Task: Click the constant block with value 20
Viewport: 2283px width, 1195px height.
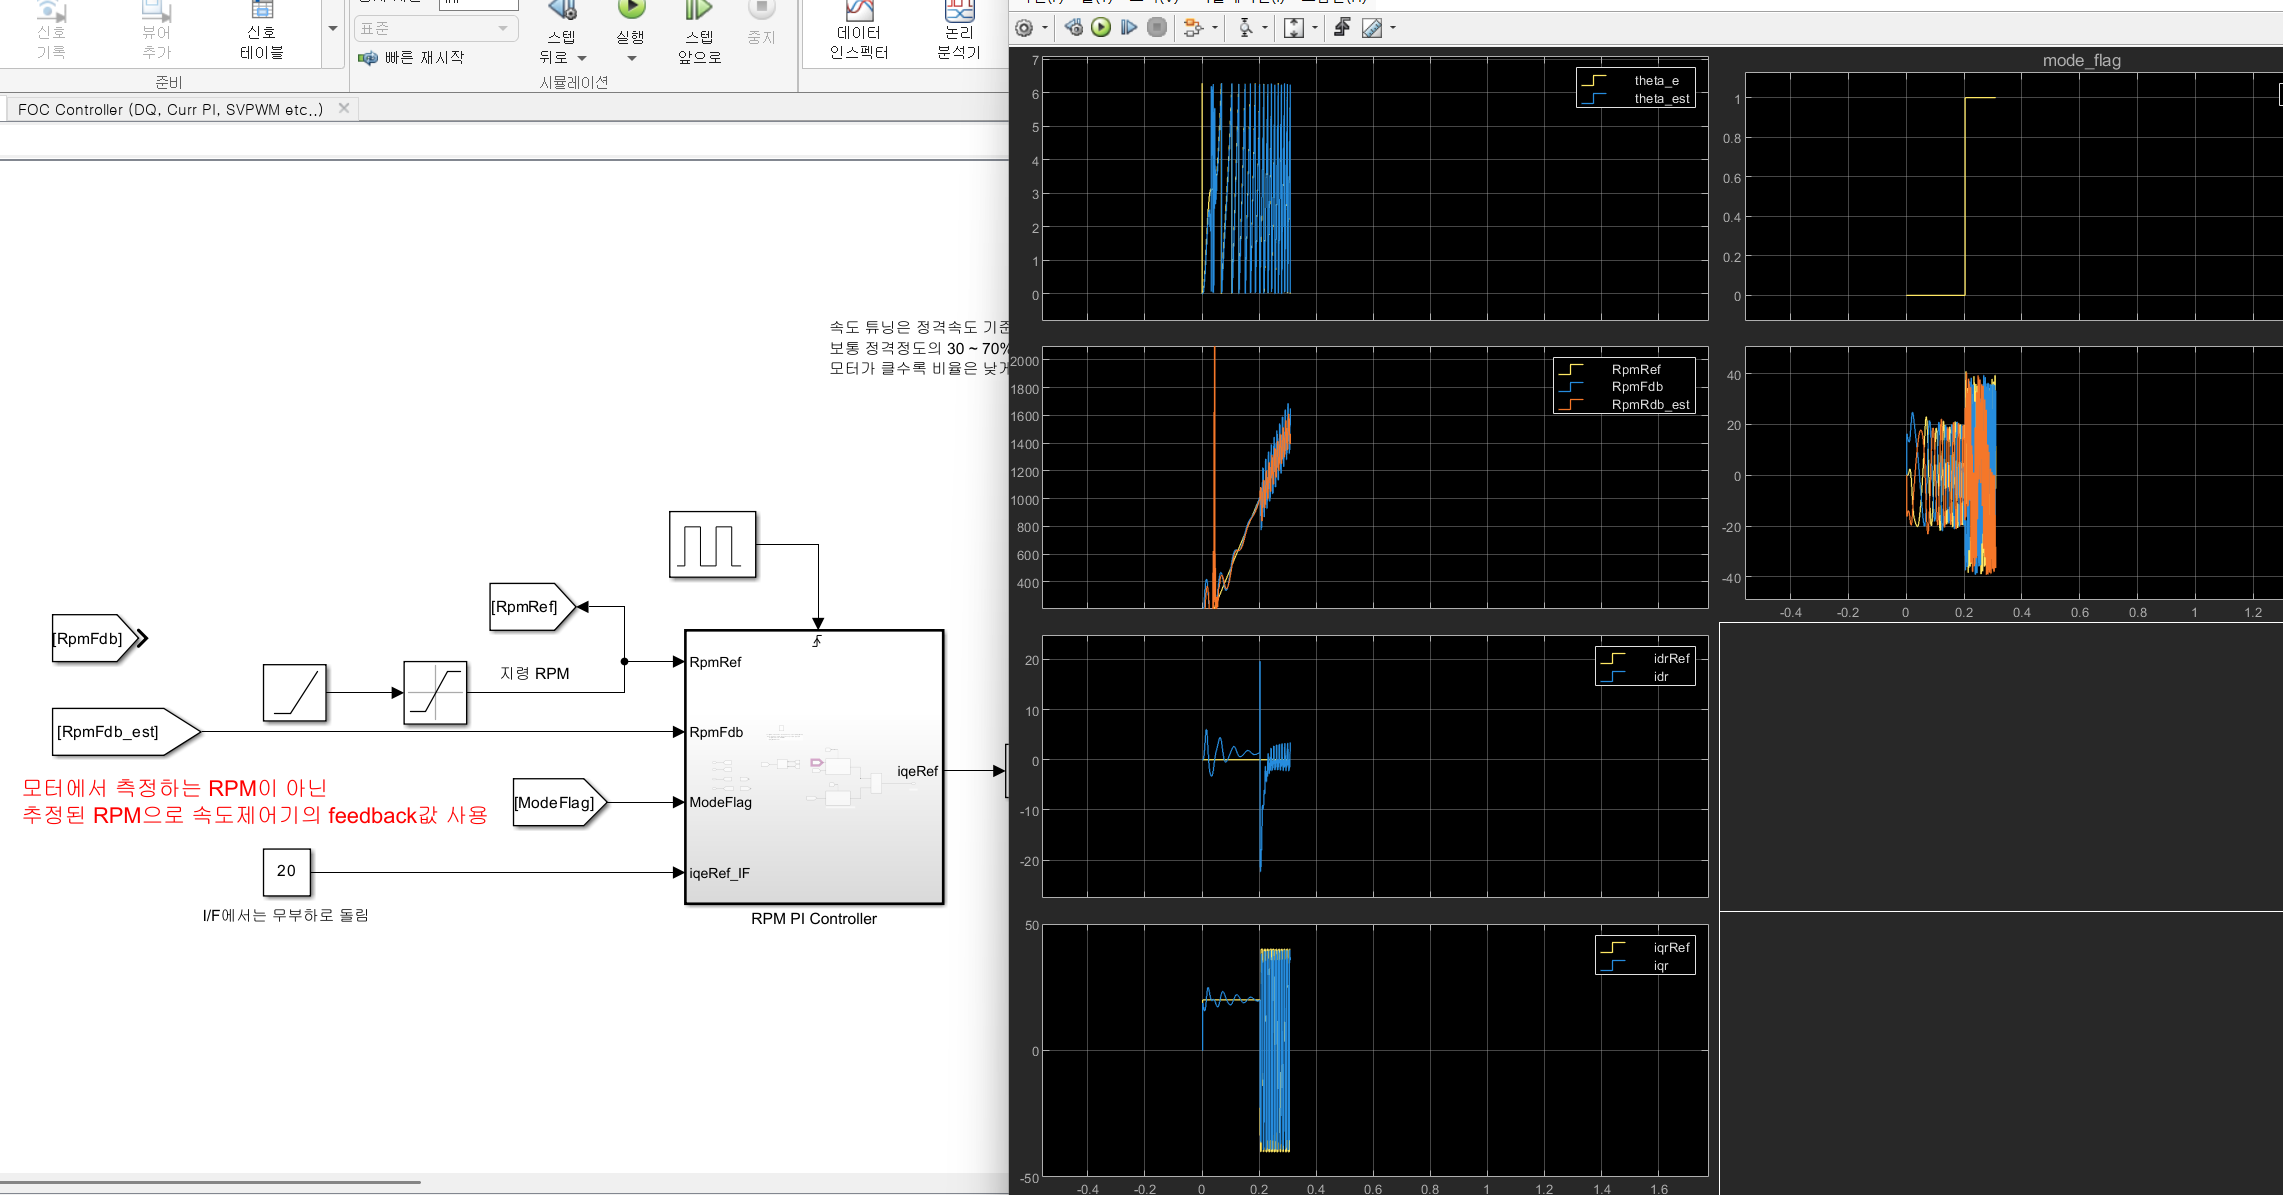Action: click(286, 871)
